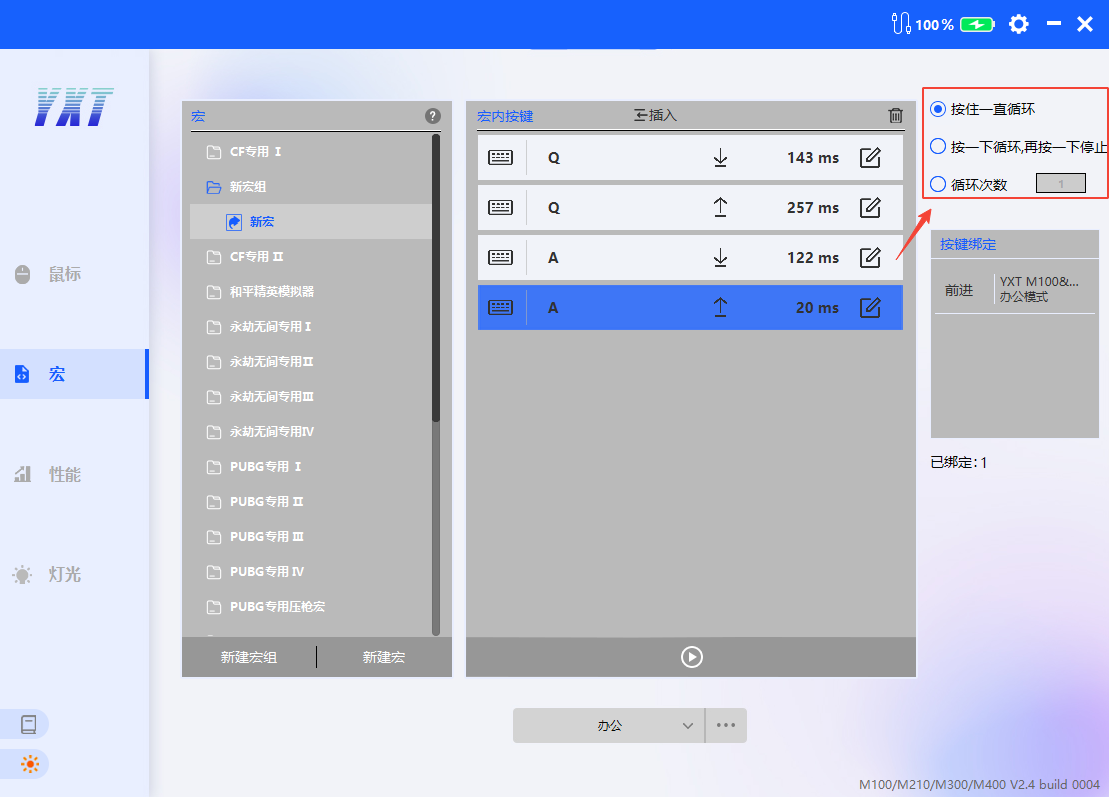The width and height of the screenshot is (1109, 797).
Task: Open the 灯光 lighting tab
Action: 64,574
